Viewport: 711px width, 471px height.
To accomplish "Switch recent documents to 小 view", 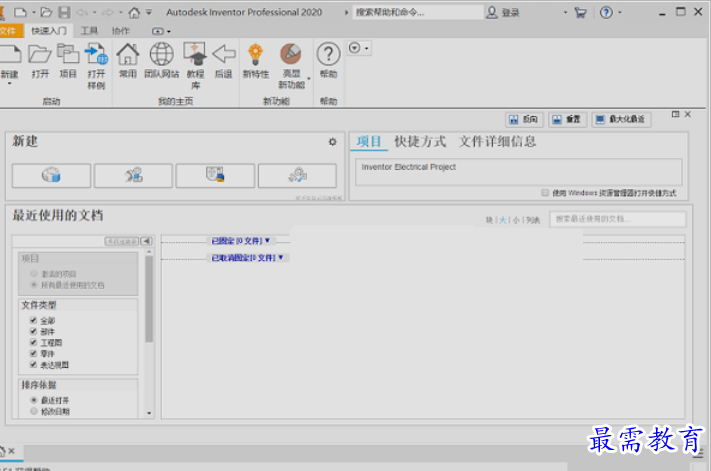I will pos(516,220).
